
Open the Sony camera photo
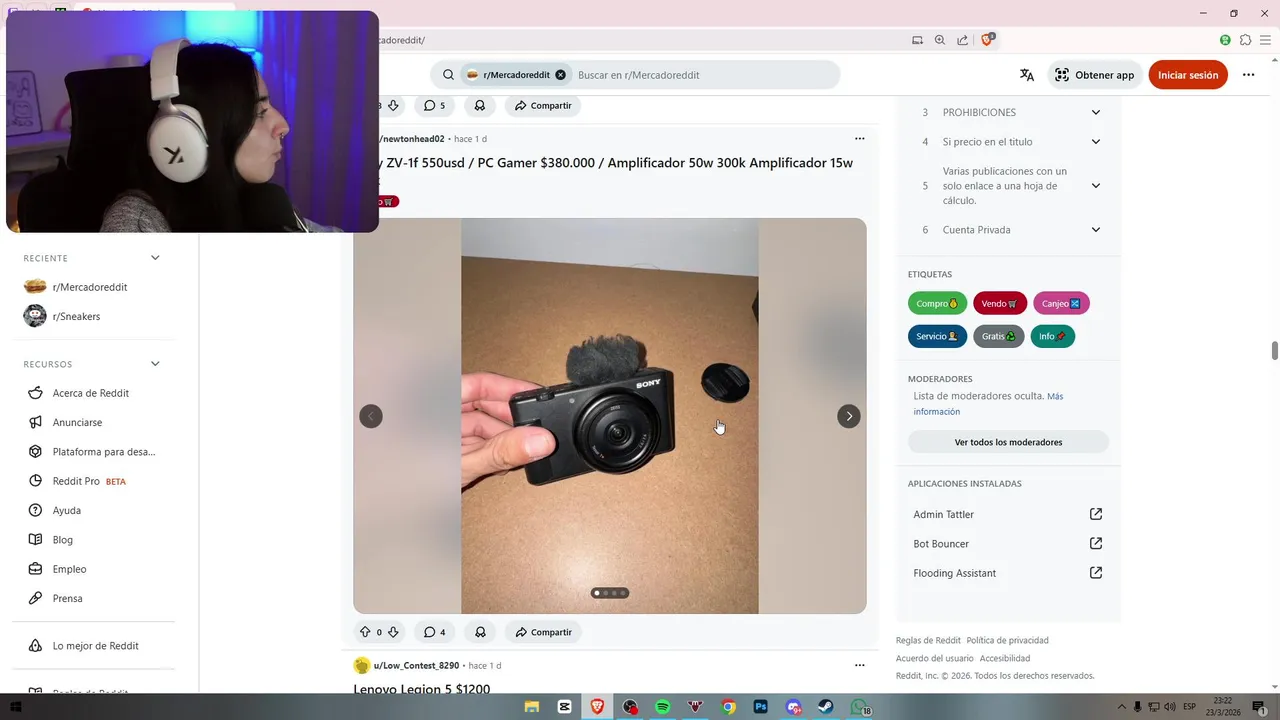[610, 416]
